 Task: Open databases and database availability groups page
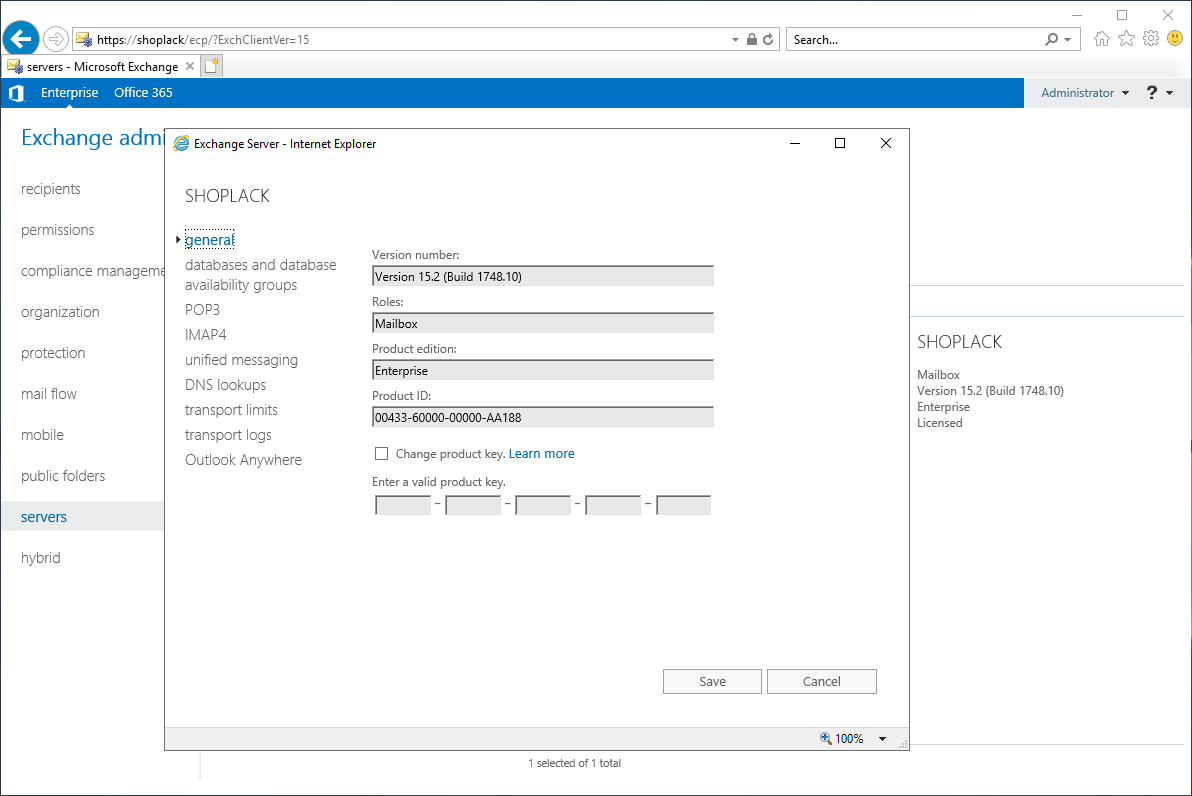point(261,274)
